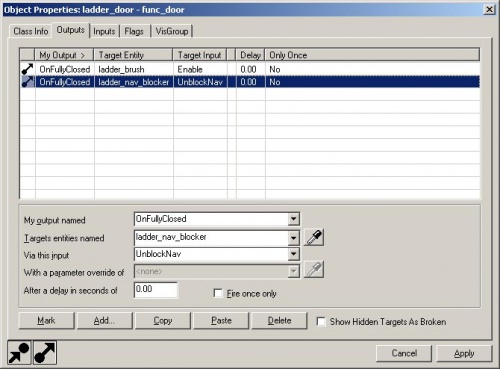
Task: Click the output arrow icon at bottom left
Action: click(45, 352)
